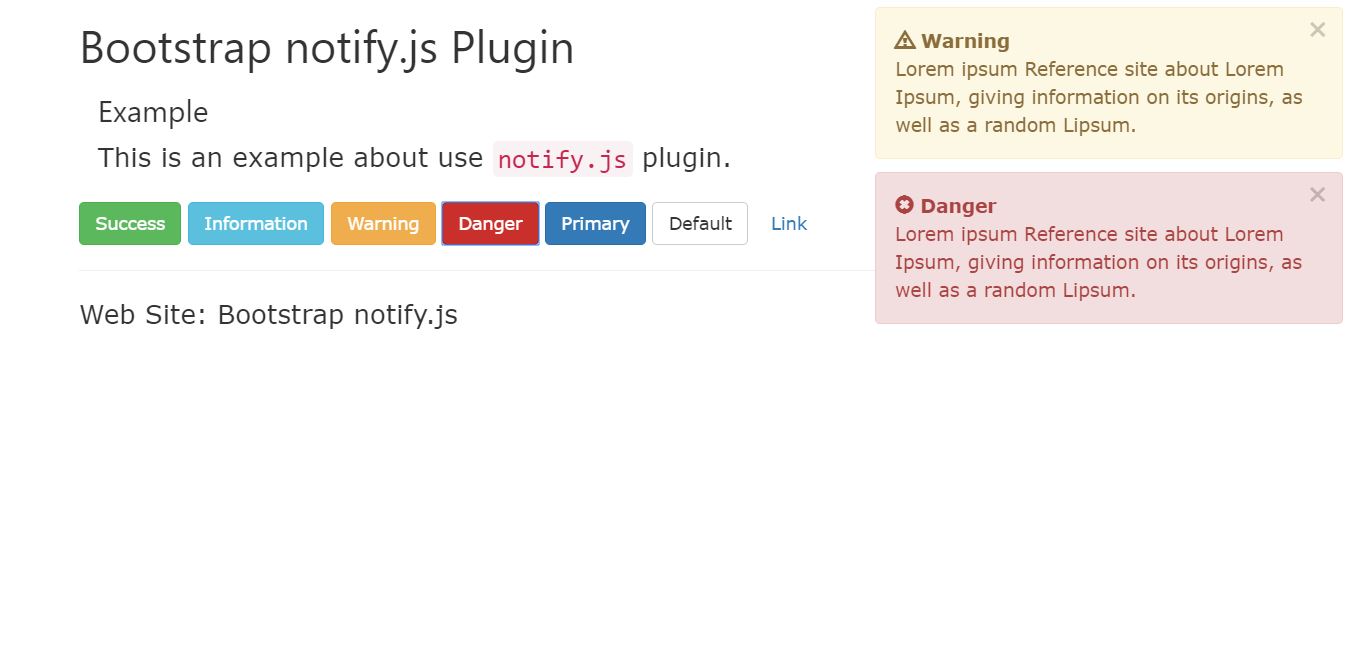Screen dimensions: 1356x656
Task: Click the Lorem ipsum text in the Danger alert
Action: point(1098,262)
